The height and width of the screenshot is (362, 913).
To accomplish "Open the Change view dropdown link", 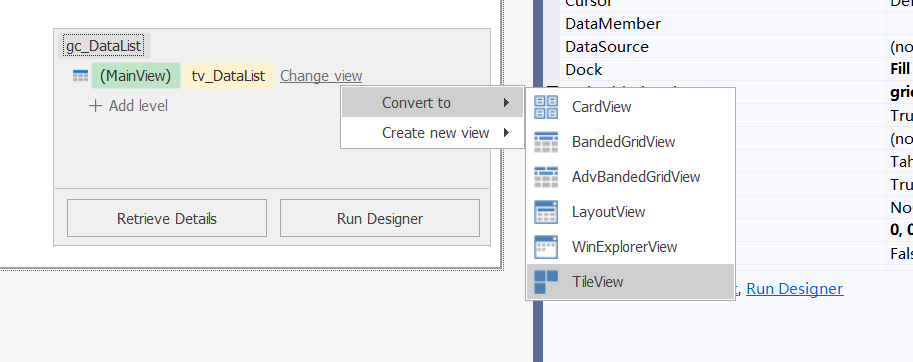I will tap(321, 76).
